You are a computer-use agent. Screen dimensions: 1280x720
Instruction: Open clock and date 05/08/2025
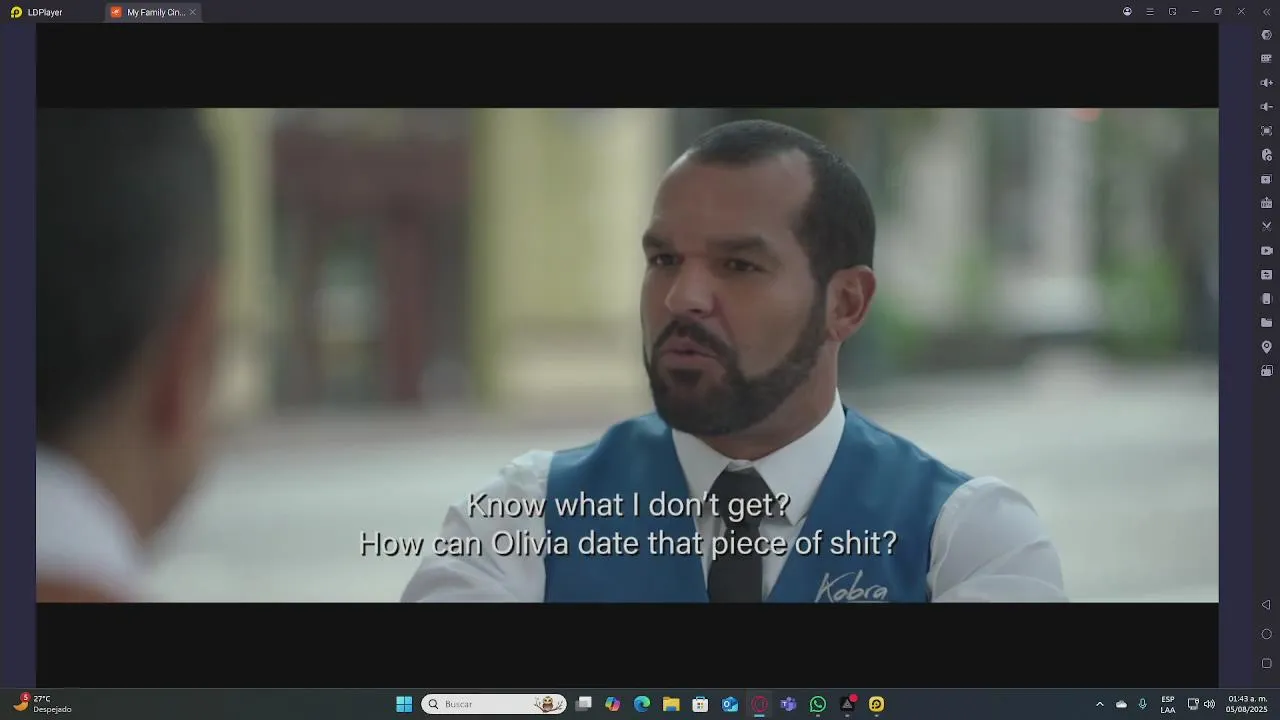(x=1247, y=704)
